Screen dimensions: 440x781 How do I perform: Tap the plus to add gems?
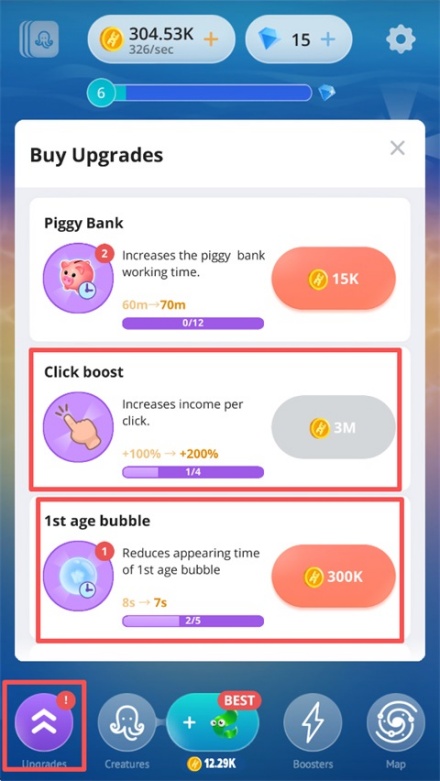coord(327,39)
